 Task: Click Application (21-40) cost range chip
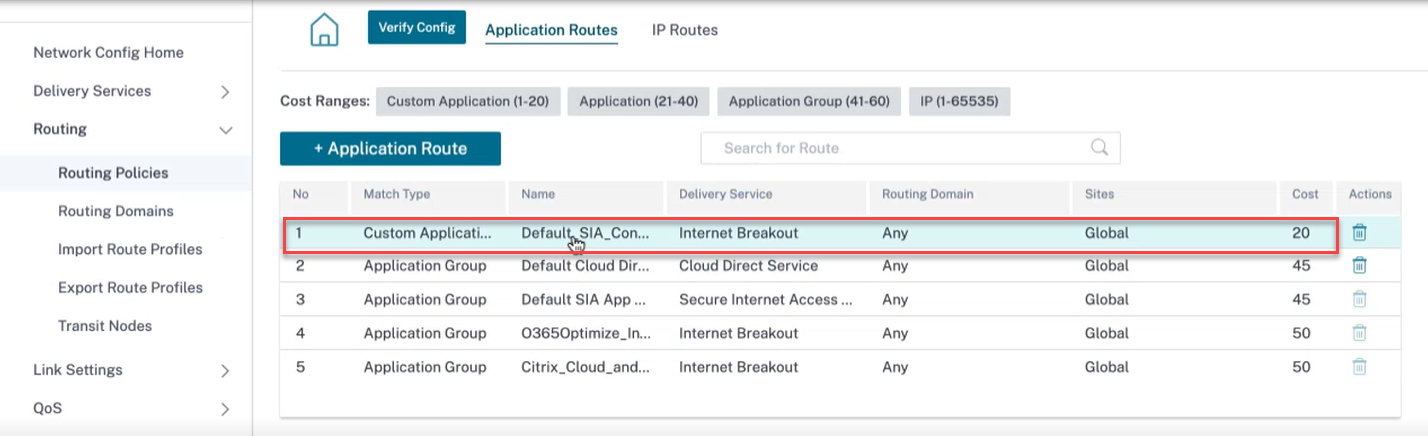click(639, 101)
